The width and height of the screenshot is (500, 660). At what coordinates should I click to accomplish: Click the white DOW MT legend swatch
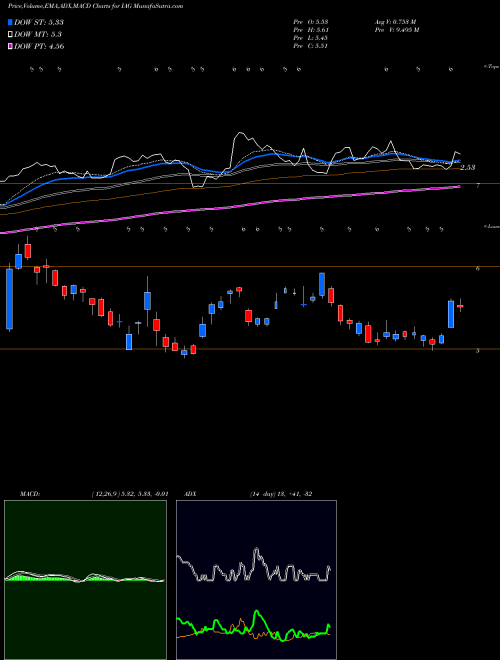click(x=10, y=35)
